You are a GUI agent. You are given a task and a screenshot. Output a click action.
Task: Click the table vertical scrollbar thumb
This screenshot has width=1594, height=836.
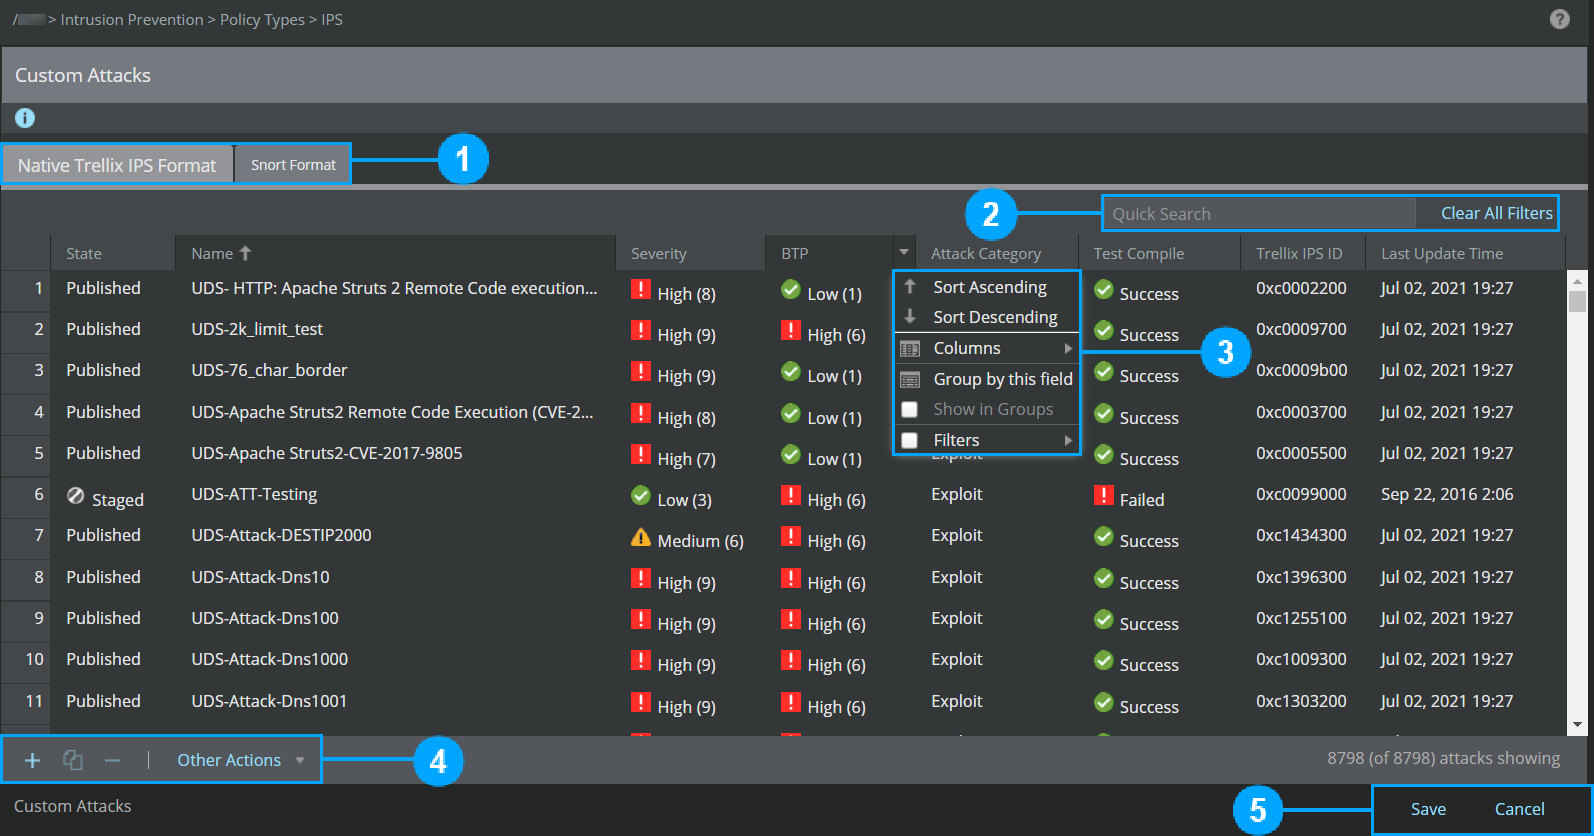(1577, 301)
